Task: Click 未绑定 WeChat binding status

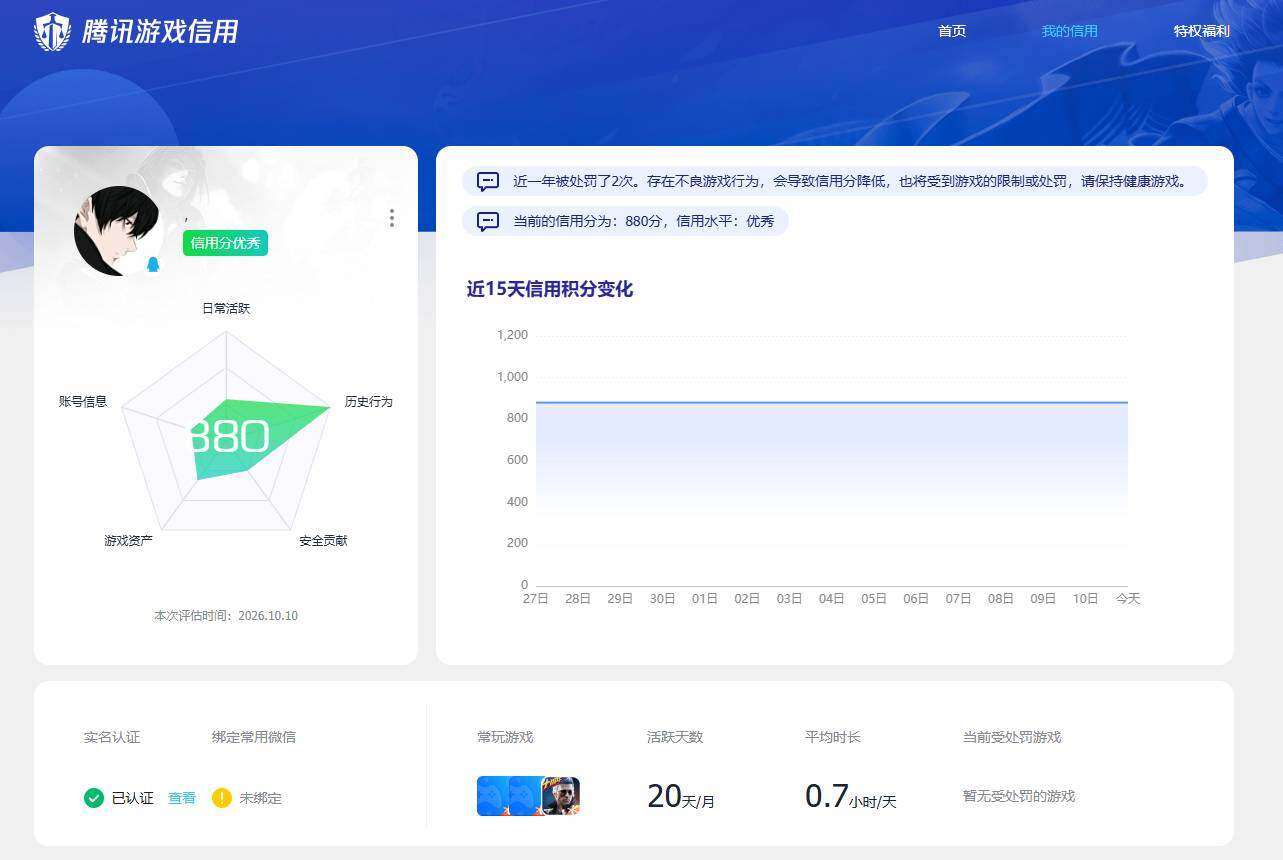Action: [x=260, y=798]
